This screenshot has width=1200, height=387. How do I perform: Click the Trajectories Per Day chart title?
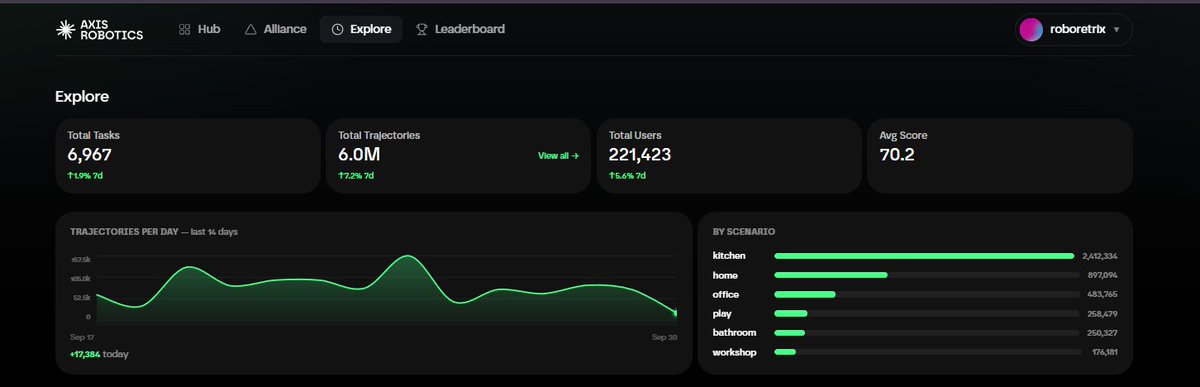154,231
